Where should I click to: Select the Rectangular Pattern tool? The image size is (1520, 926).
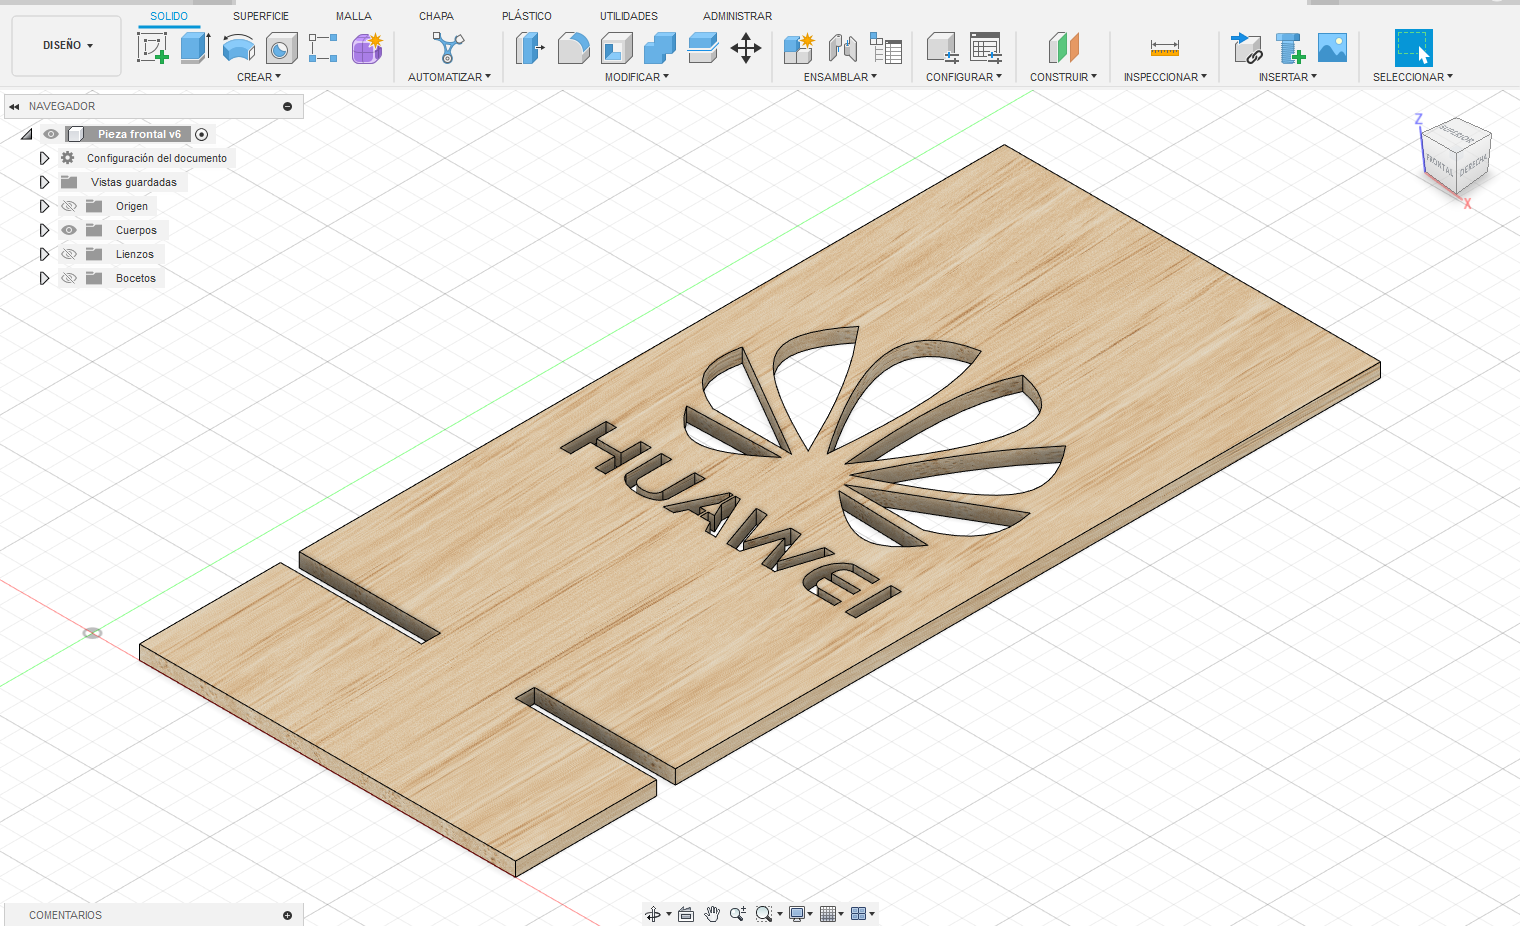tap(323, 48)
